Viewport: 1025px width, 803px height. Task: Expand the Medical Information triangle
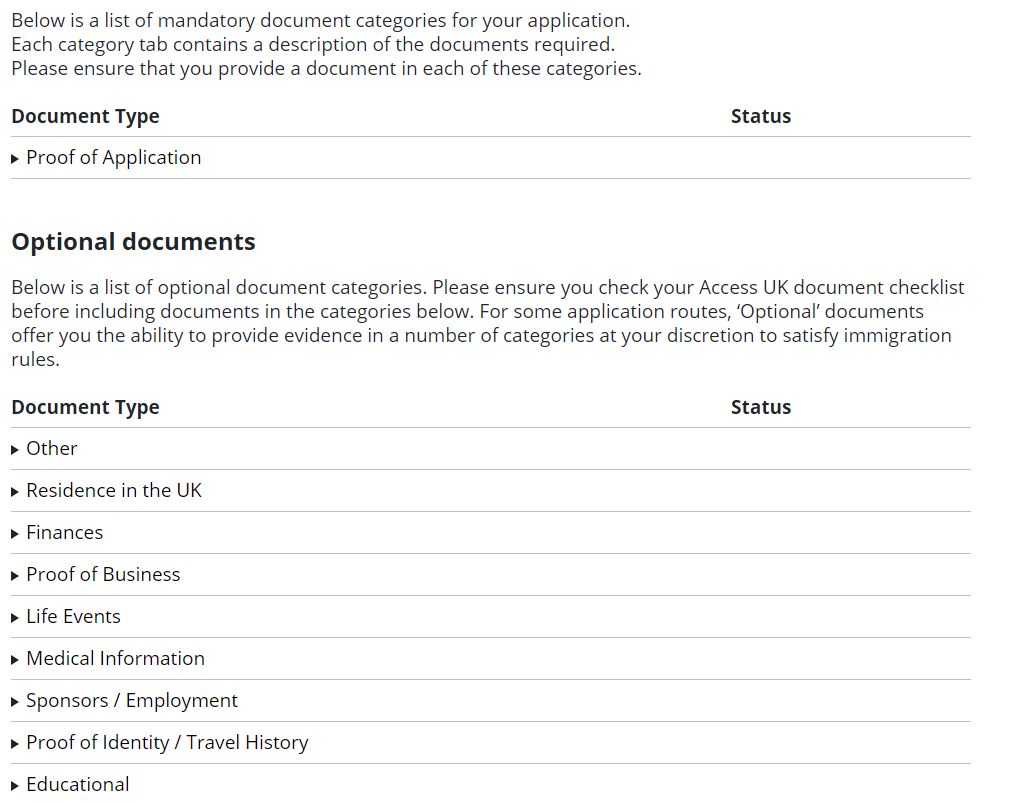pos(15,660)
